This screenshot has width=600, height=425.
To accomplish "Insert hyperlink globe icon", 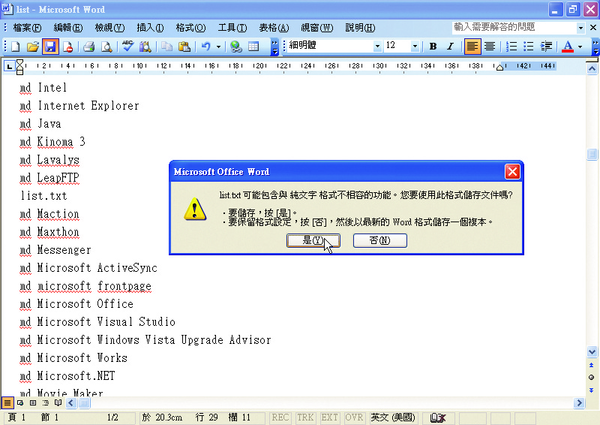I will [x=236, y=47].
